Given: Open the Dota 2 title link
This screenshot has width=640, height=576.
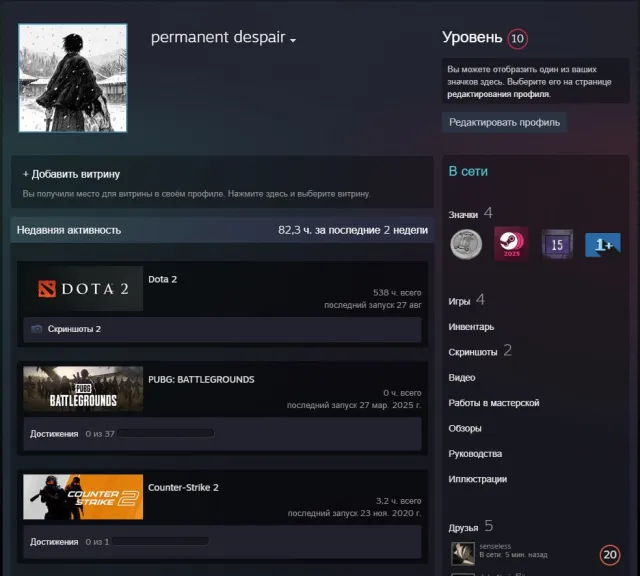Looking at the screenshot, I should [162, 279].
